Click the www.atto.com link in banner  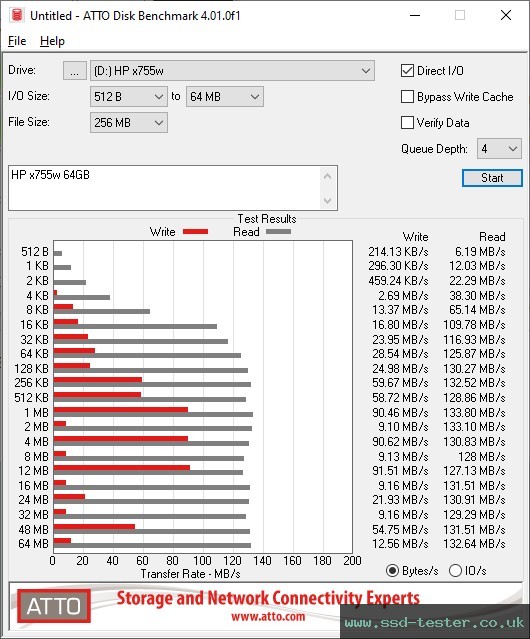coord(268,616)
